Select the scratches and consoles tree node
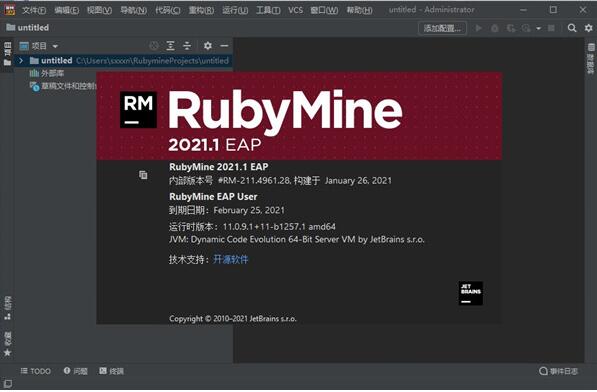The height and width of the screenshot is (392, 597). [63, 86]
